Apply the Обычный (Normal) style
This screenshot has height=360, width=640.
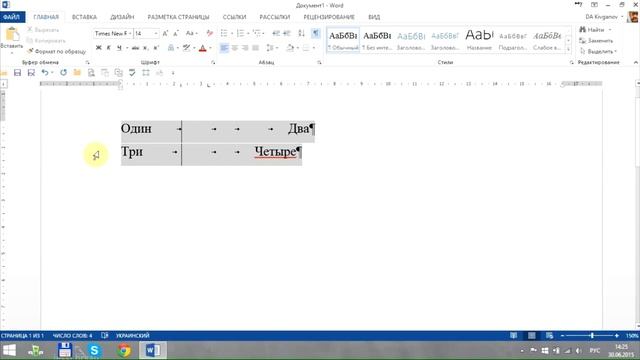coord(343,40)
